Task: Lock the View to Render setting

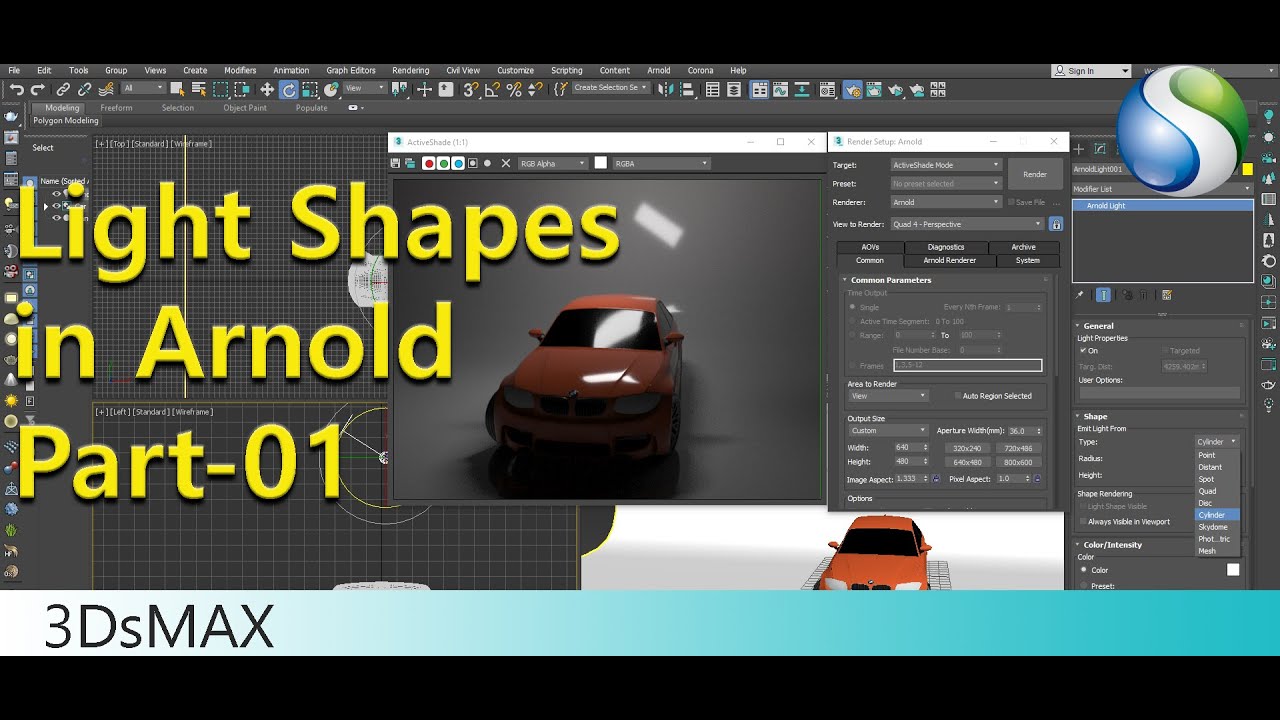Action: point(1055,224)
